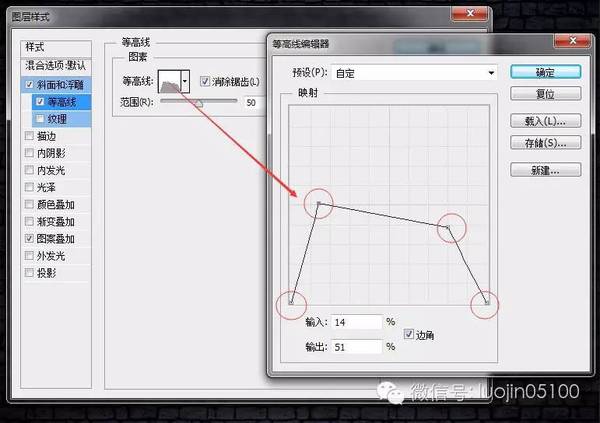The height and width of the screenshot is (423, 600).
Task: Toggle 光泽 checkbox
Action: pyautogui.click(x=29, y=187)
